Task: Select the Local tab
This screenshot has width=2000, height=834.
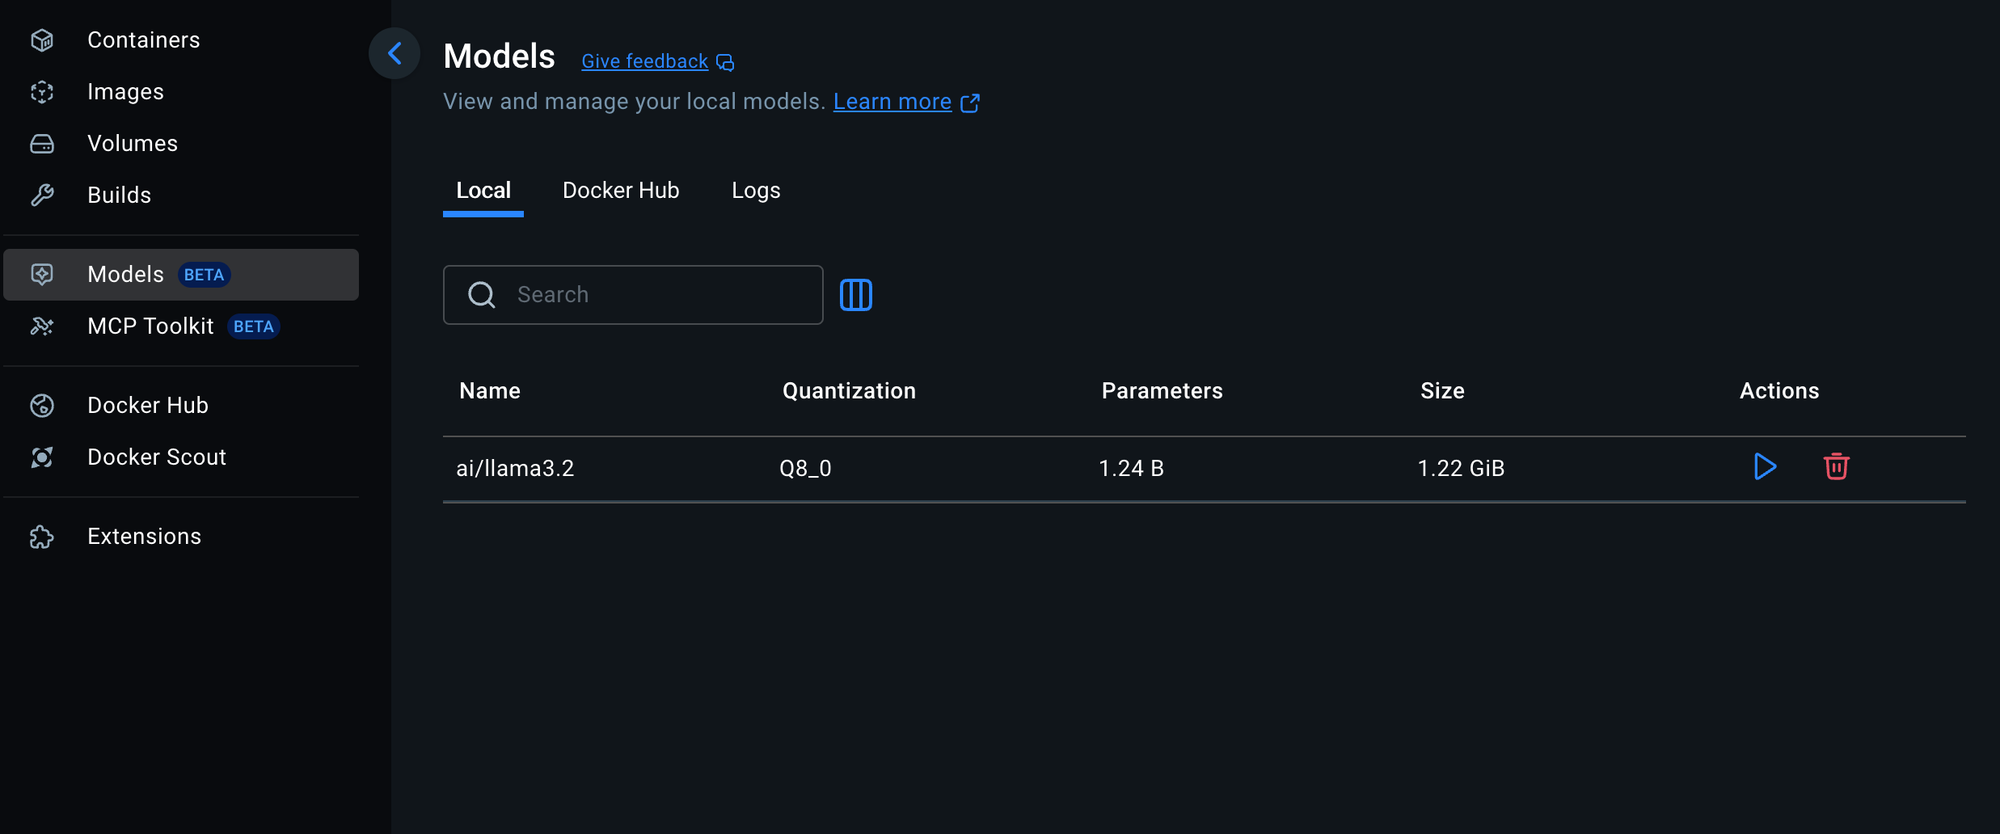Action: (x=483, y=190)
